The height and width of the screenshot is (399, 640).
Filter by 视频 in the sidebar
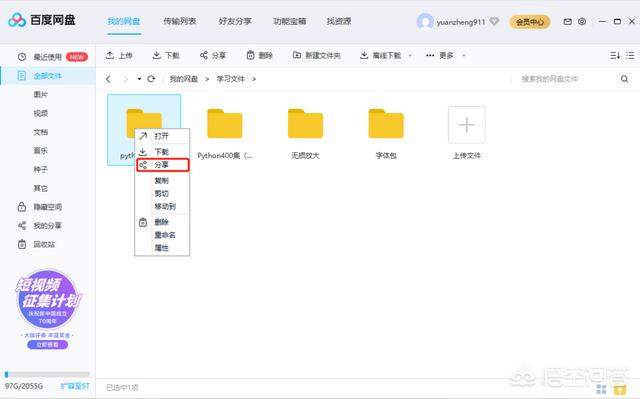point(40,113)
